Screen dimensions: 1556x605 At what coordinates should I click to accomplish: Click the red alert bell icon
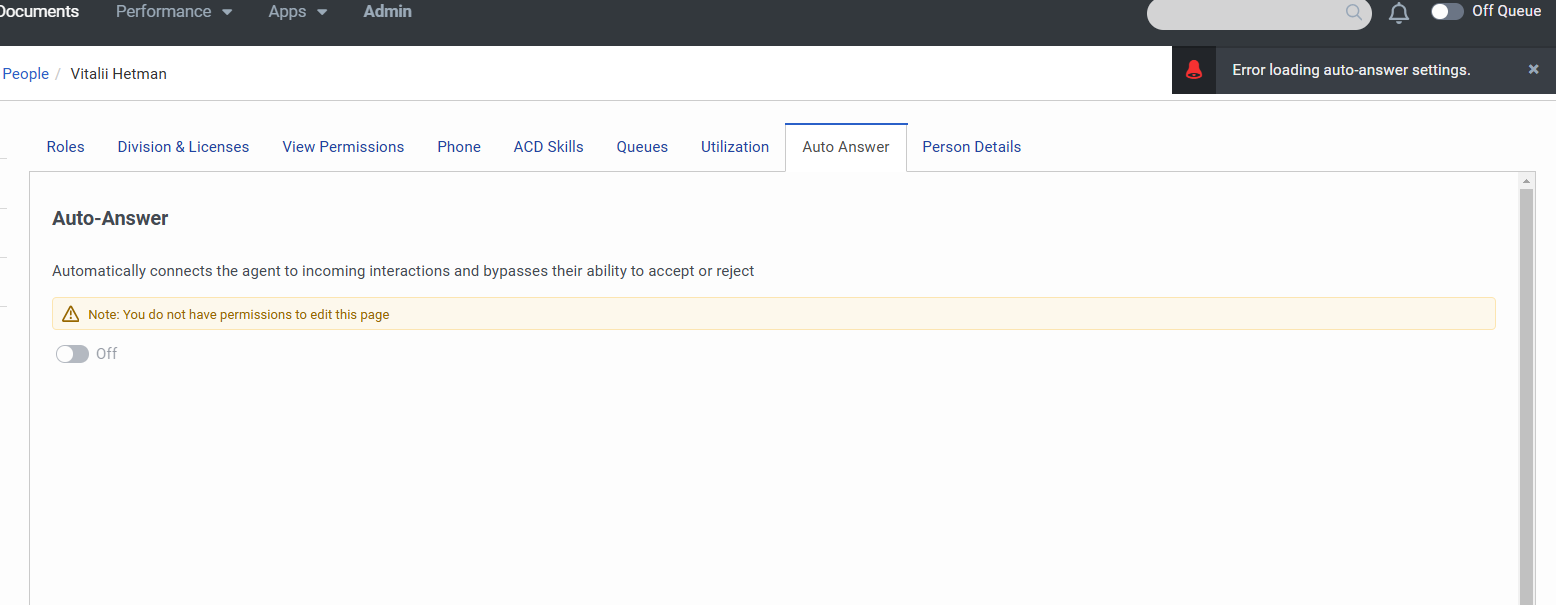1193,70
